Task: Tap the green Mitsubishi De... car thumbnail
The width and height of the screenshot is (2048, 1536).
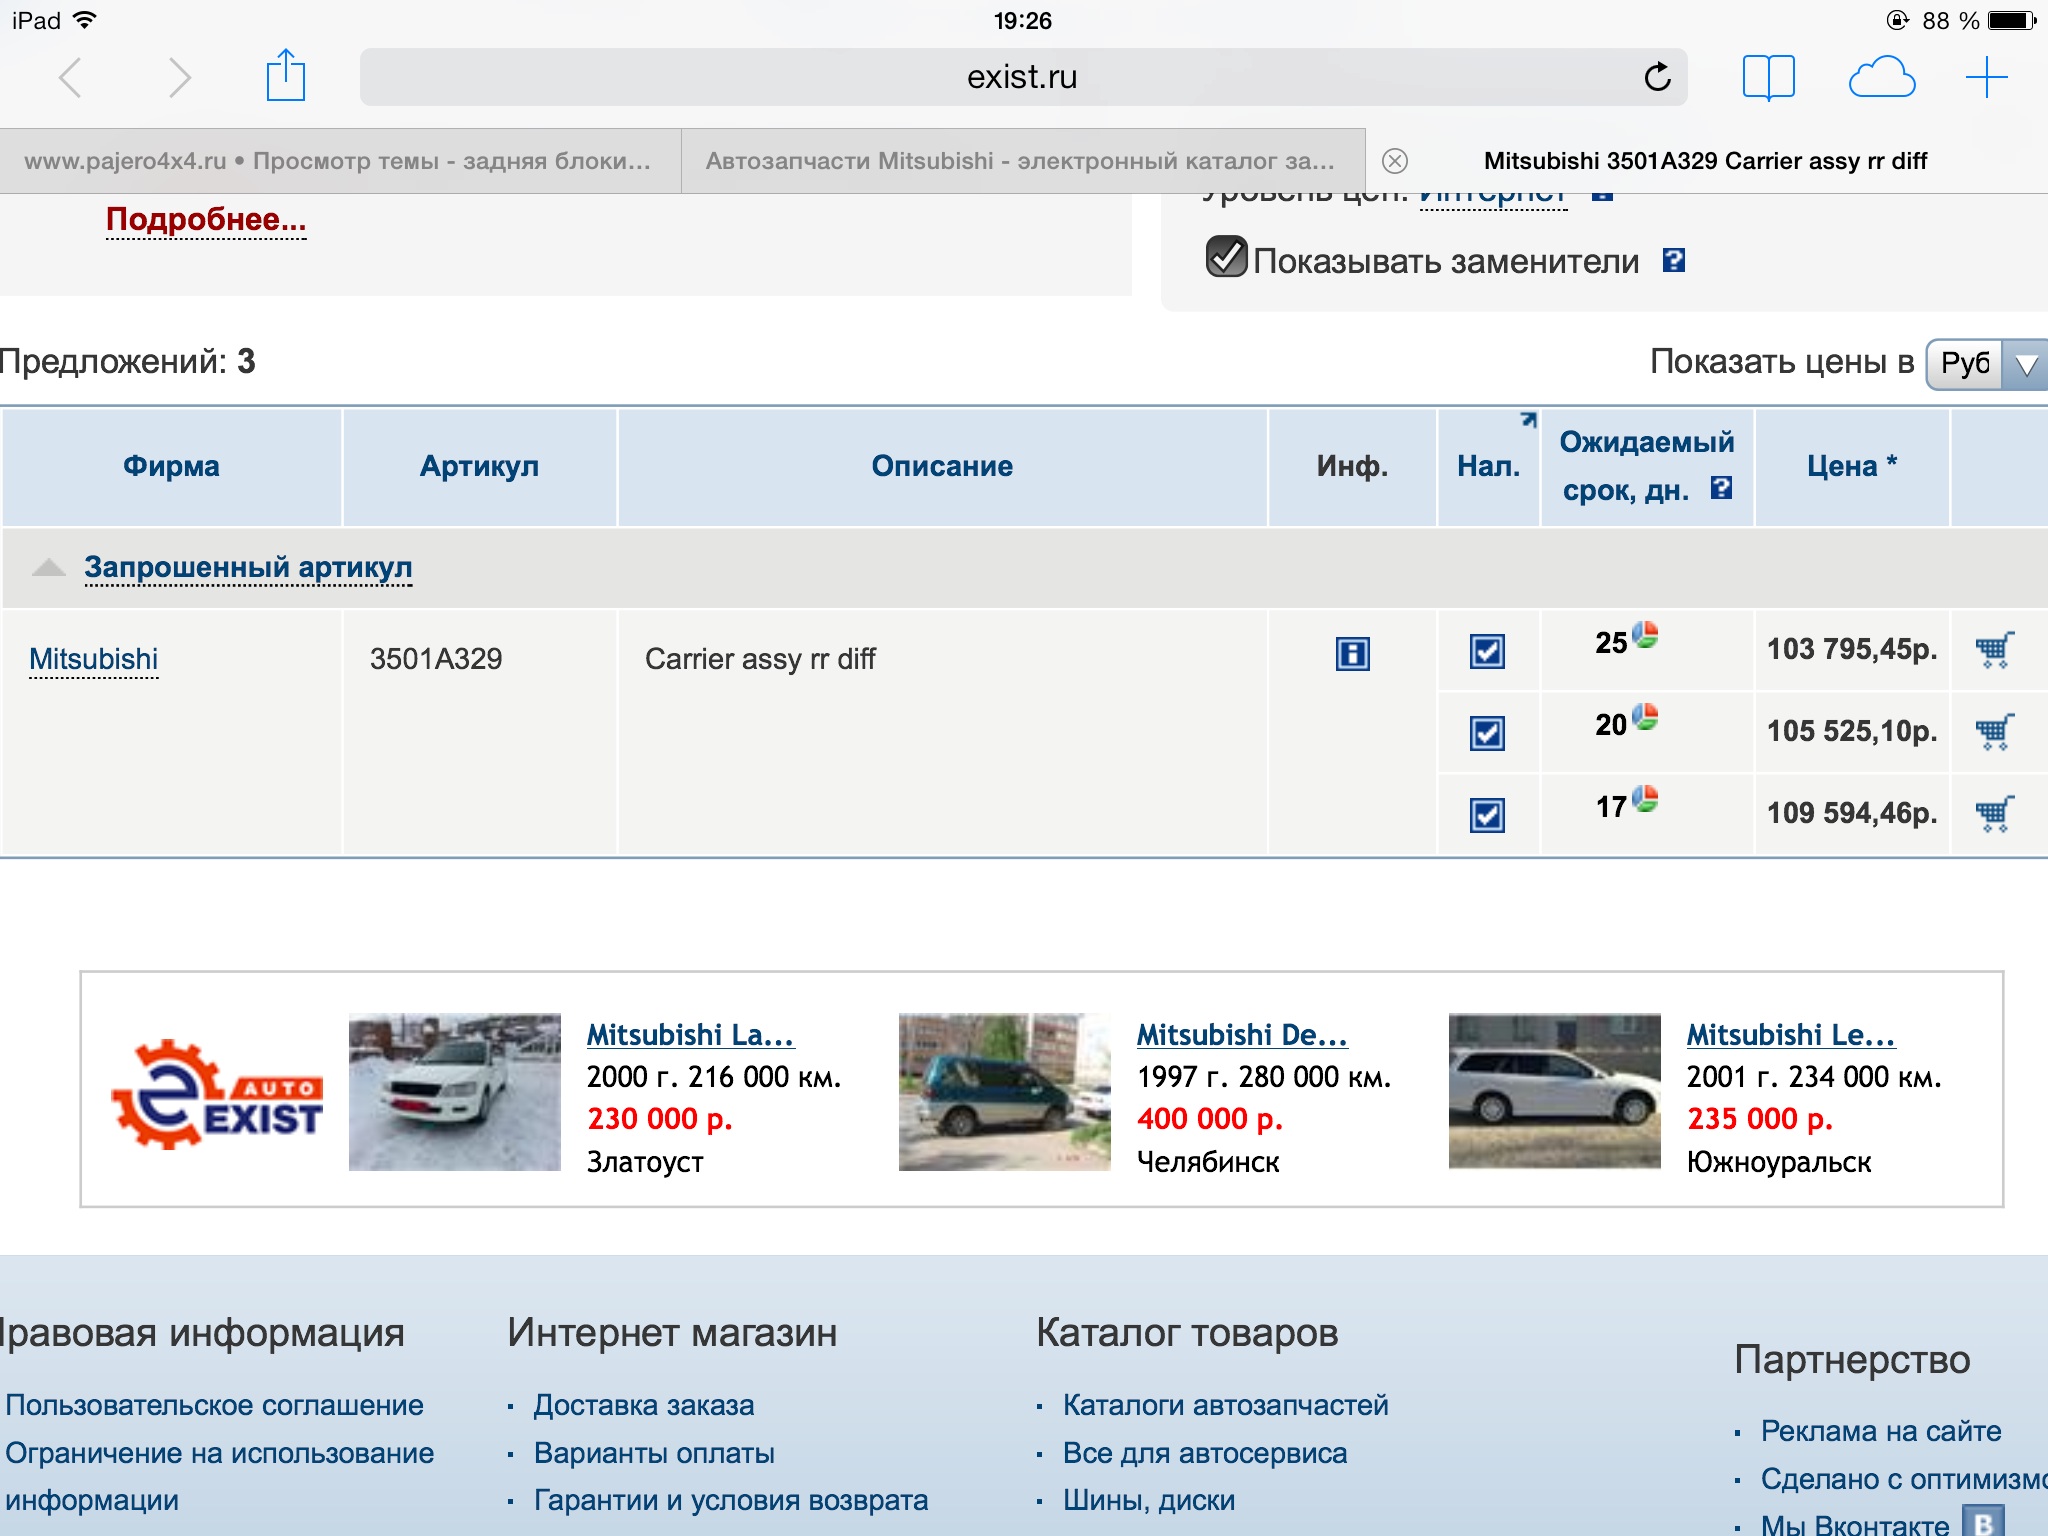Action: pyautogui.click(x=1004, y=1092)
